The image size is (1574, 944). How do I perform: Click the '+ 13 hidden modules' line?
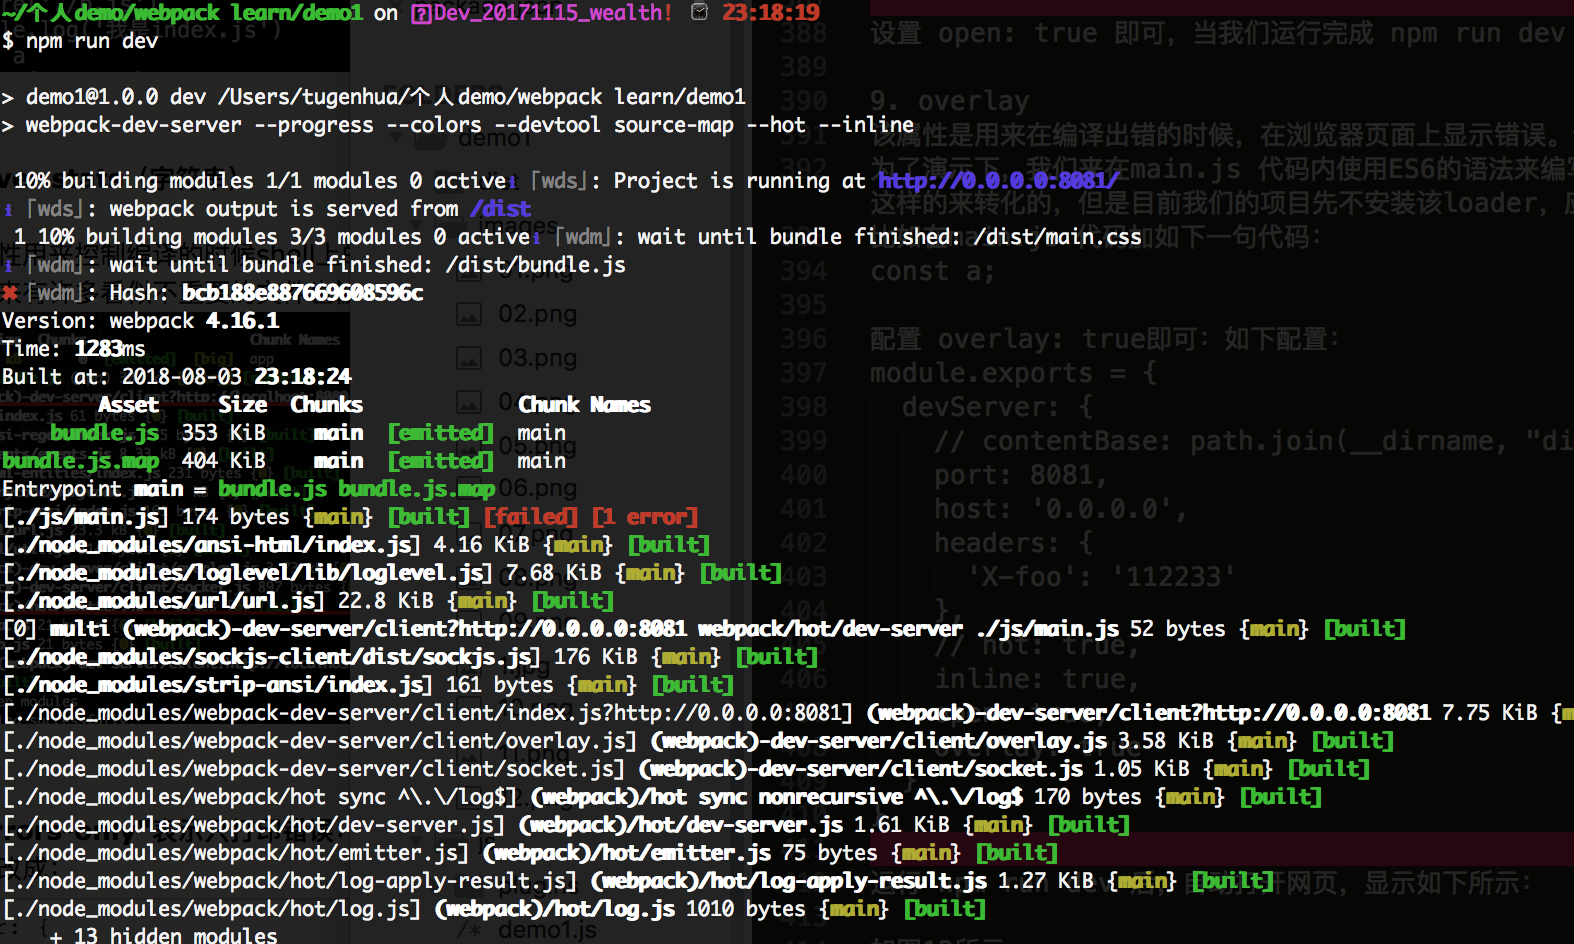(x=164, y=935)
